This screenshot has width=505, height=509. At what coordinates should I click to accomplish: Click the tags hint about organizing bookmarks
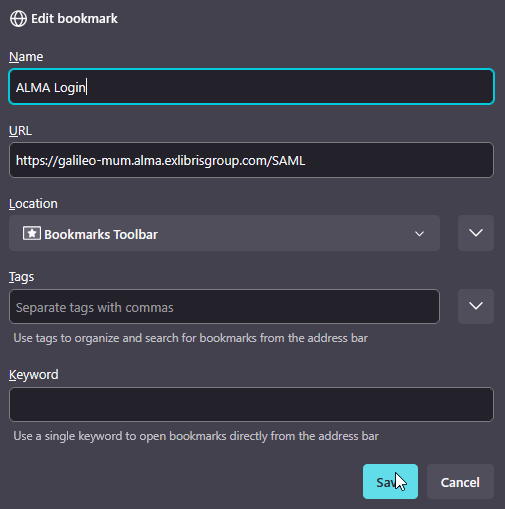pos(191,338)
